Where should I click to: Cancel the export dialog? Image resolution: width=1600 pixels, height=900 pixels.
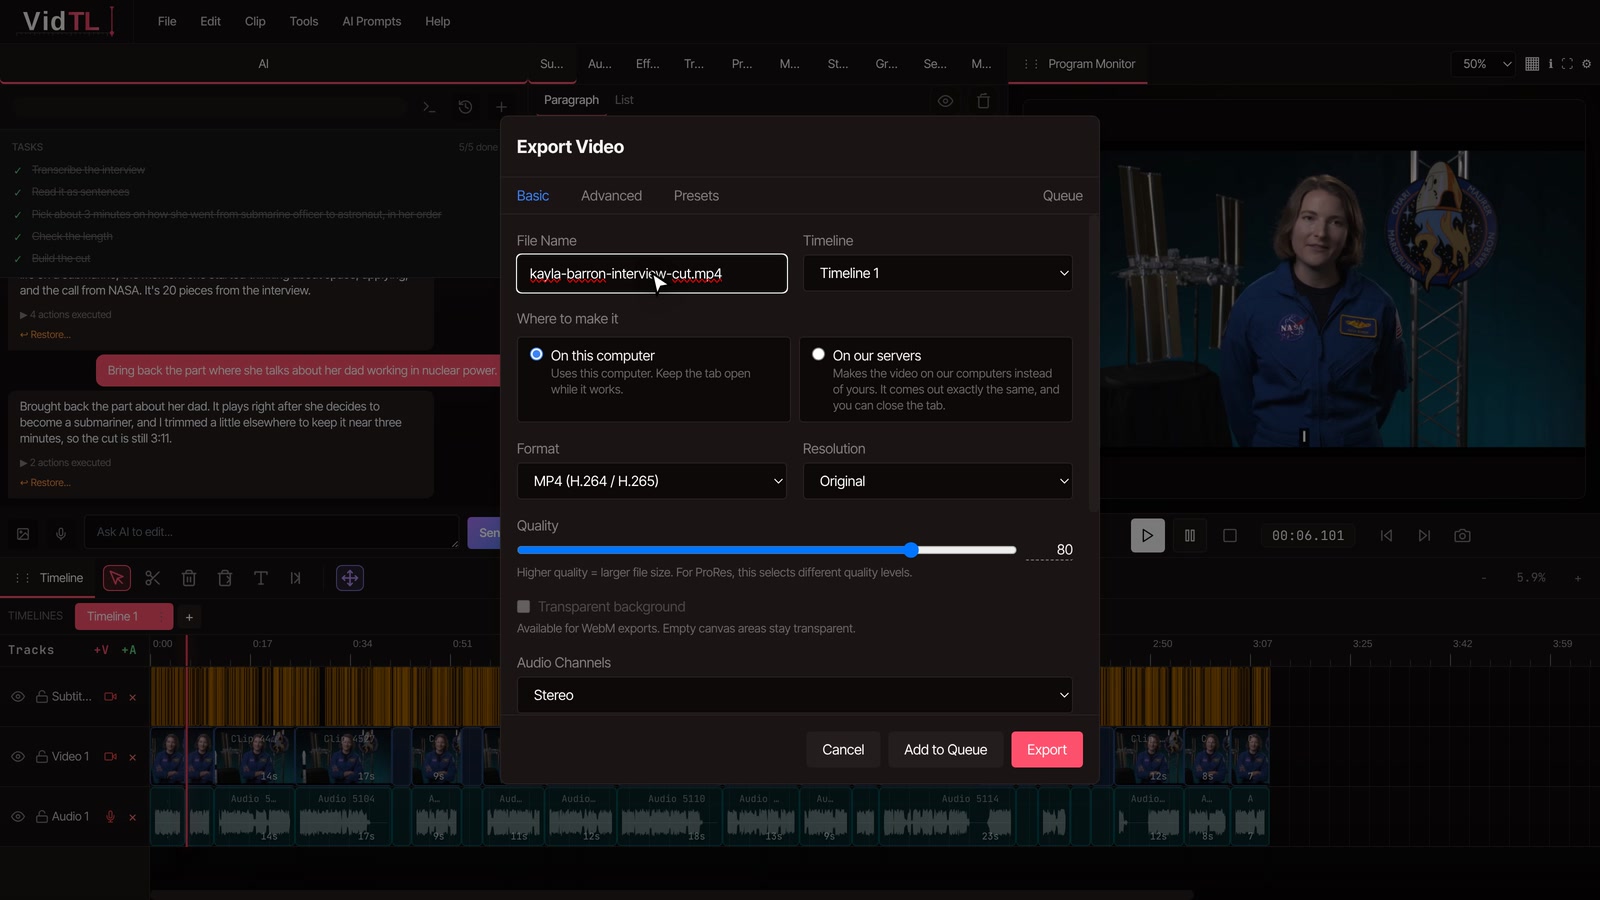(x=843, y=750)
